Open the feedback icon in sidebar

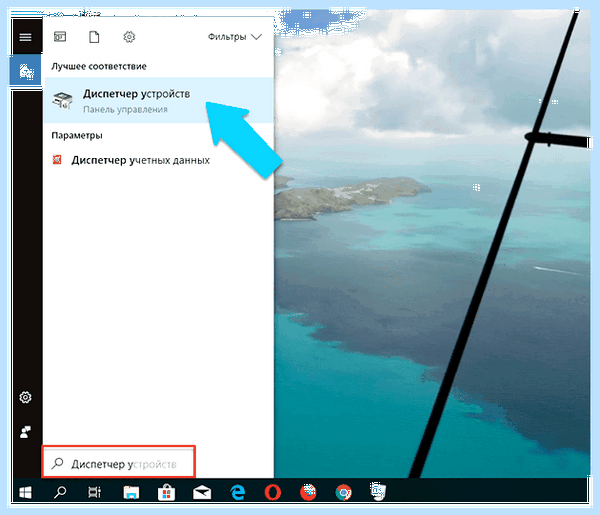pos(26,432)
